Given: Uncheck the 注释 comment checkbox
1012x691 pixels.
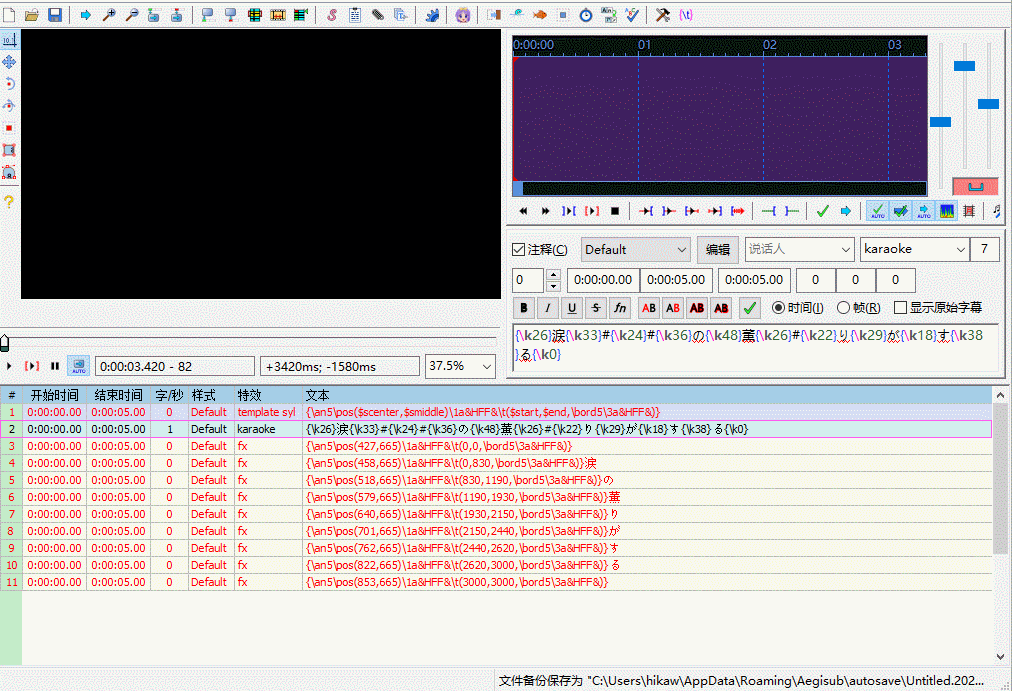Looking at the screenshot, I should (518, 250).
